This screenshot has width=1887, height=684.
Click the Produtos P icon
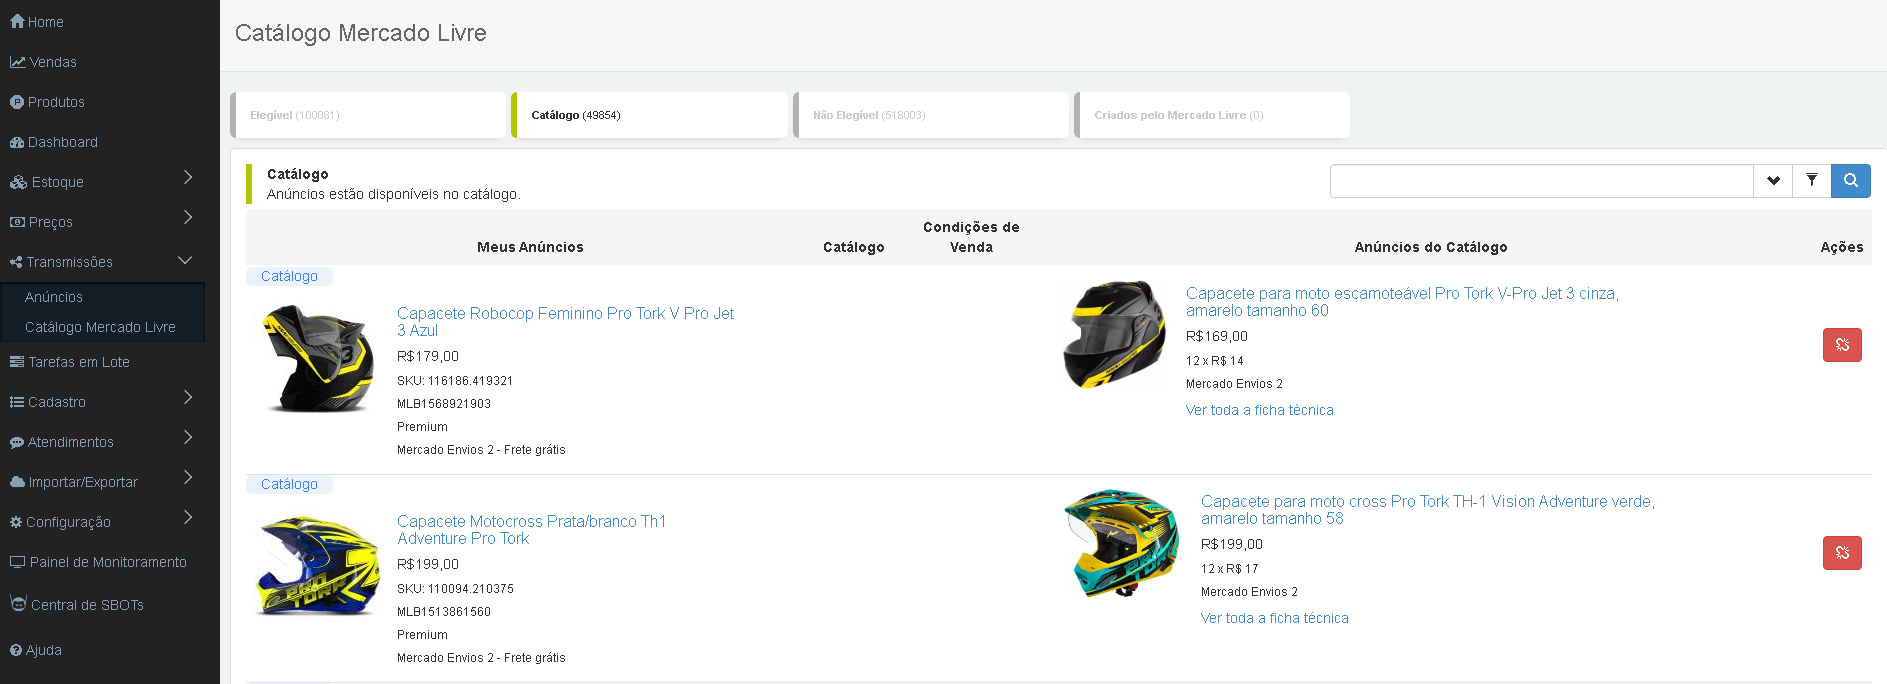16,102
